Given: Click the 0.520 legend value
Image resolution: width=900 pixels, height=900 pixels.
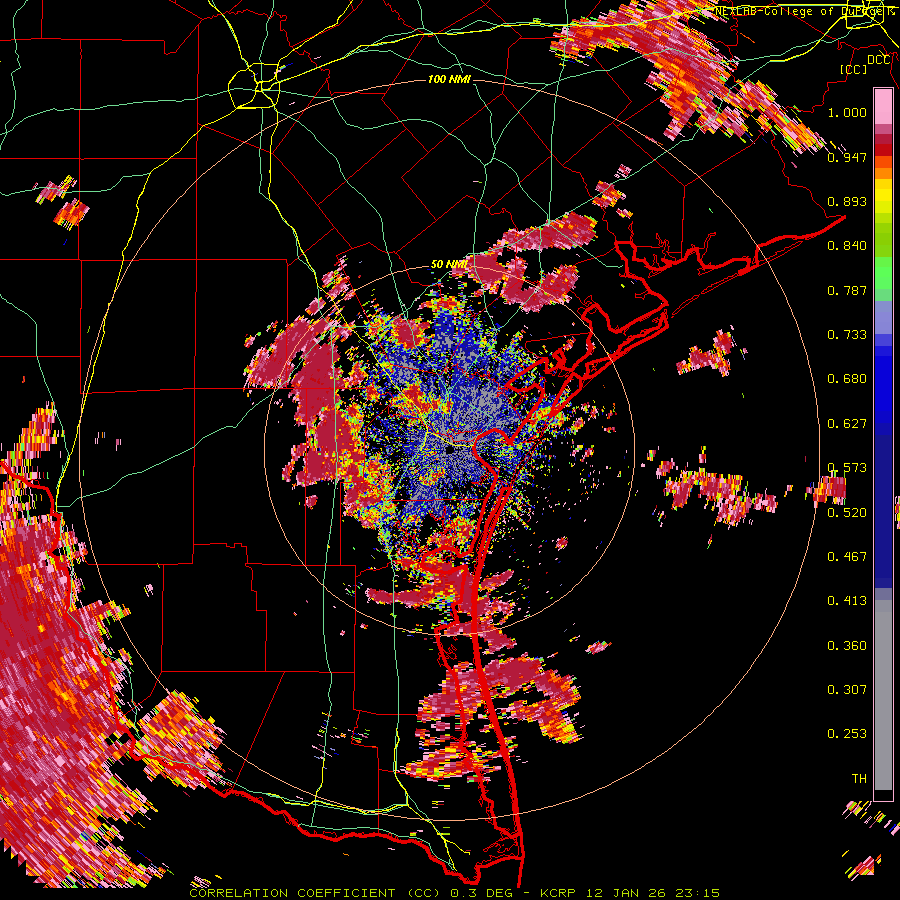Looking at the screenshot, I should [847, 512].
